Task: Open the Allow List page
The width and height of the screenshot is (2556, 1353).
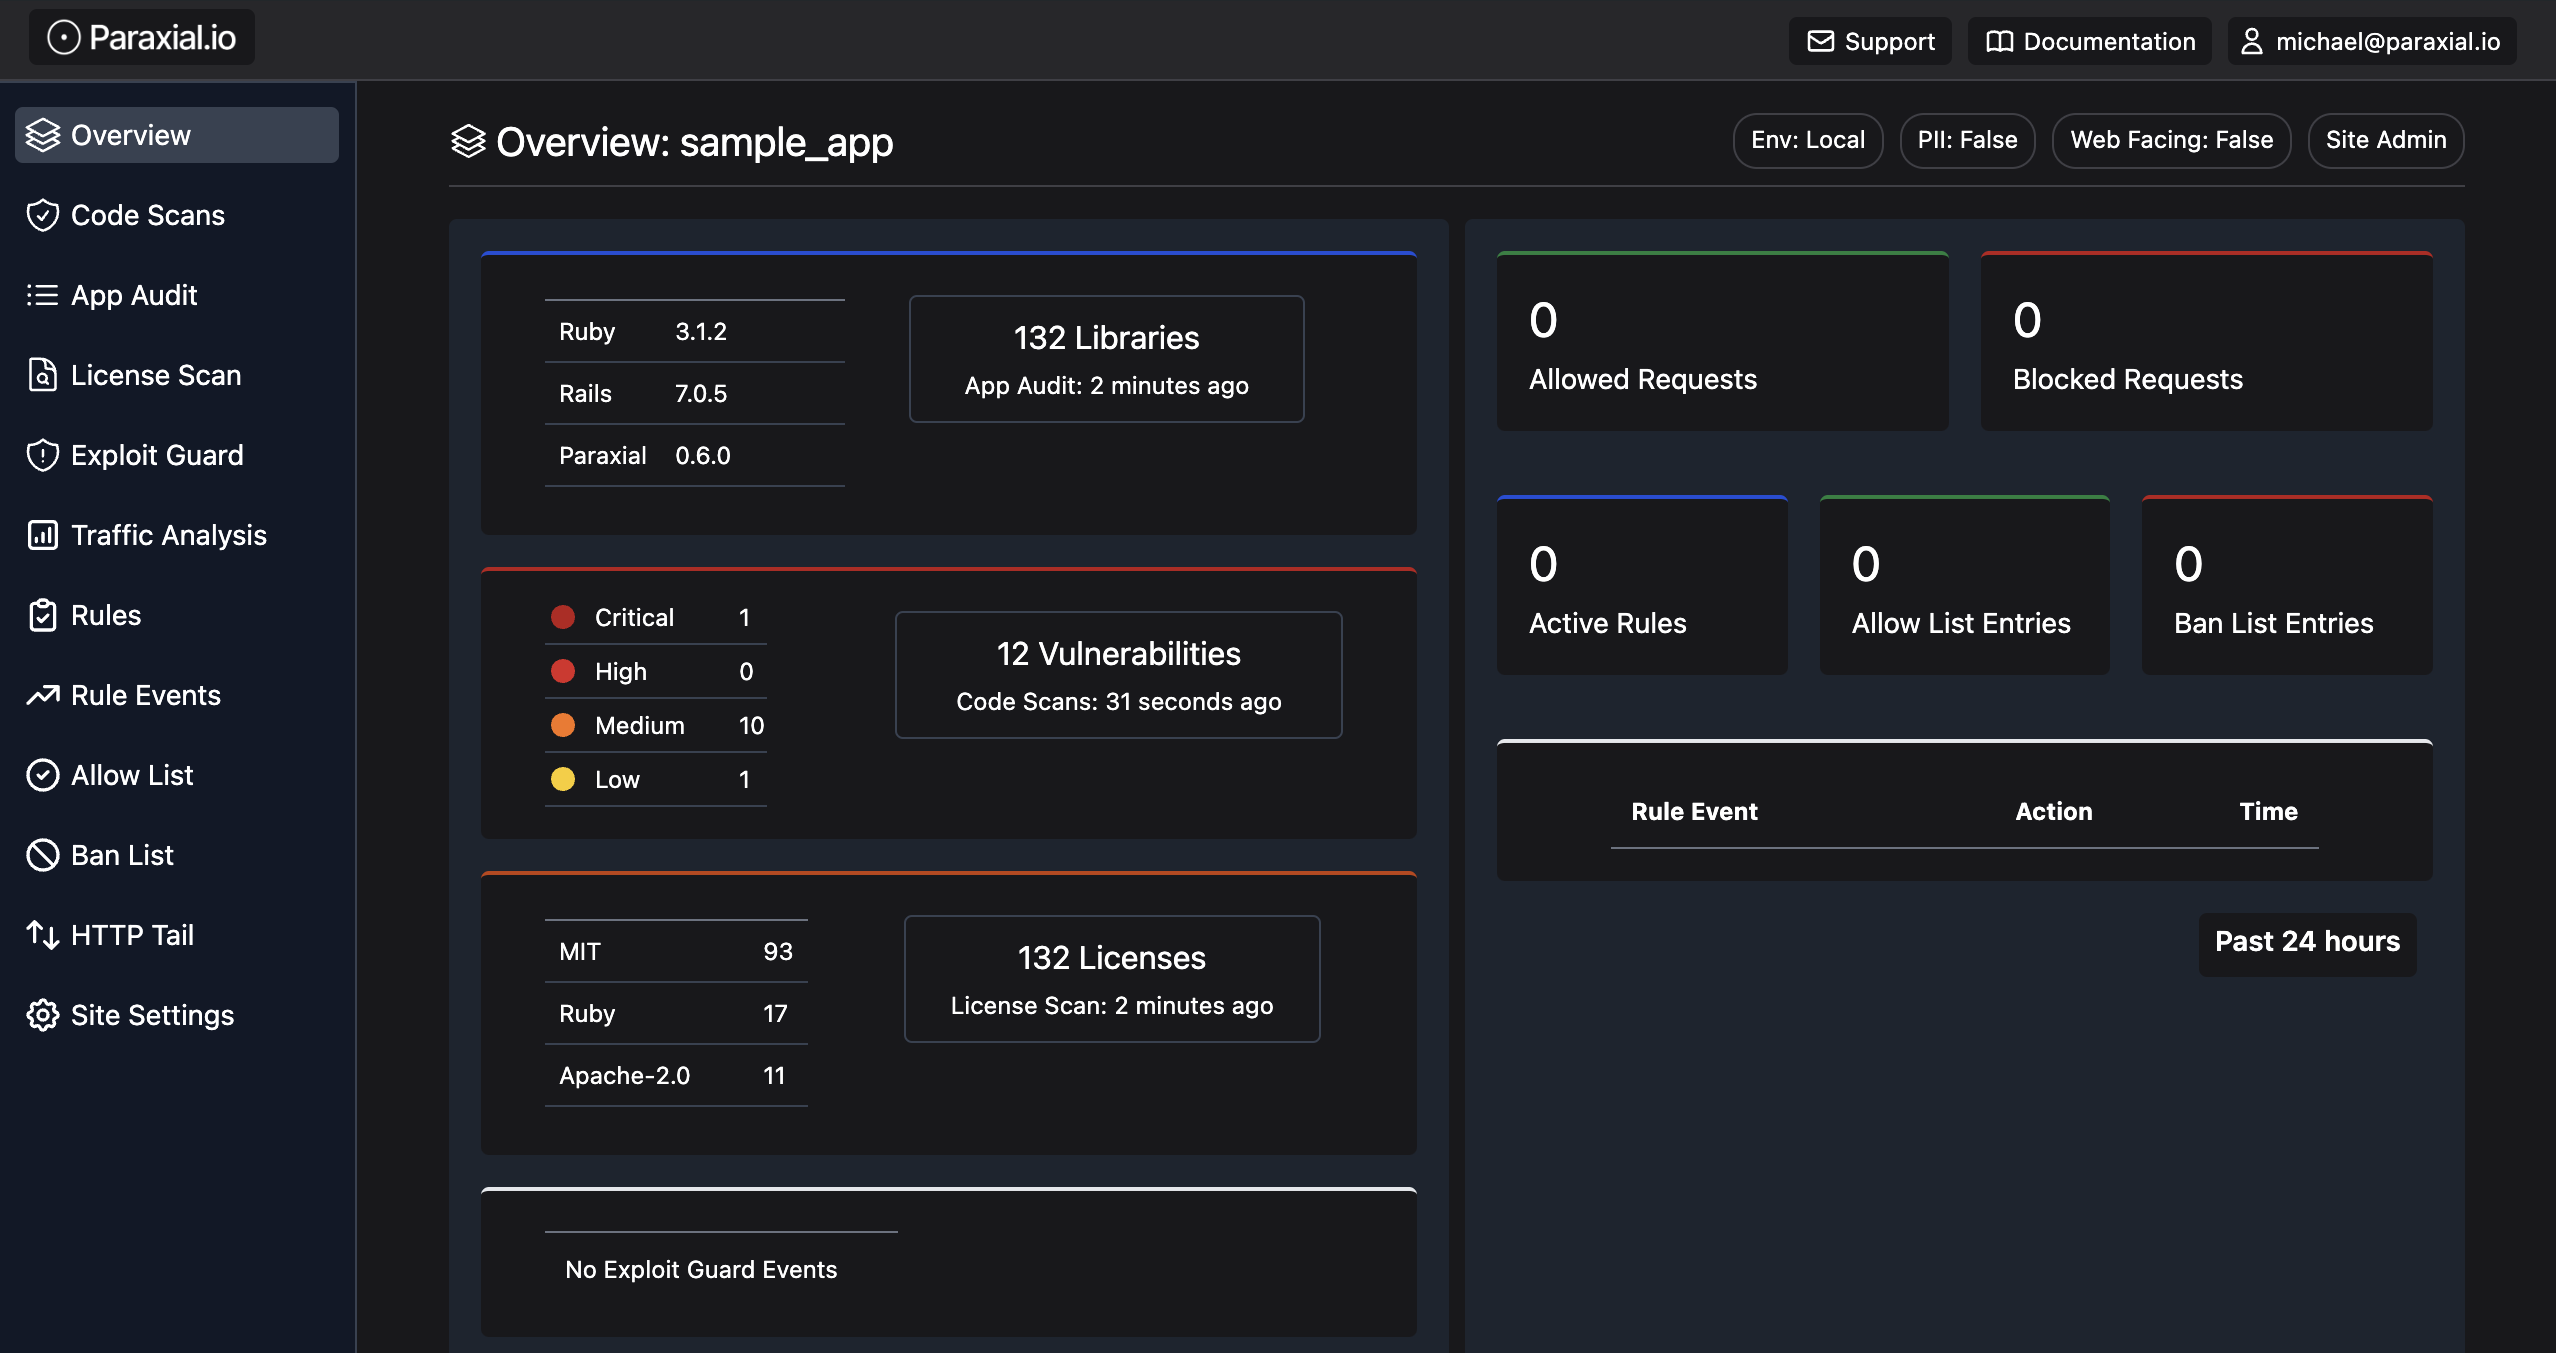Action: pyautogui.click(x=177, y=775)
